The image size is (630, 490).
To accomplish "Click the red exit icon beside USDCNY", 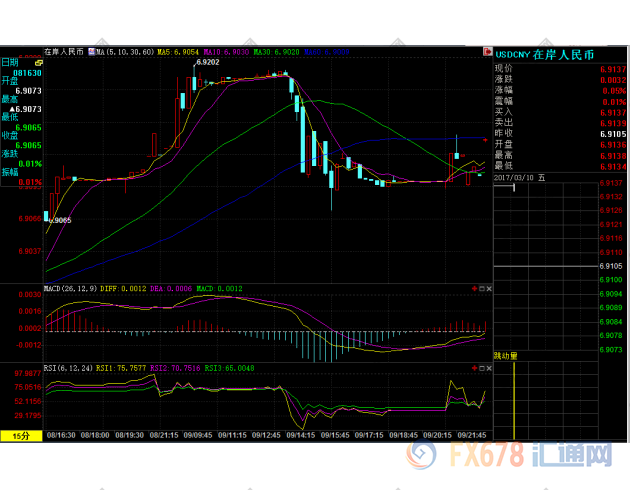I will pos(487,51).
